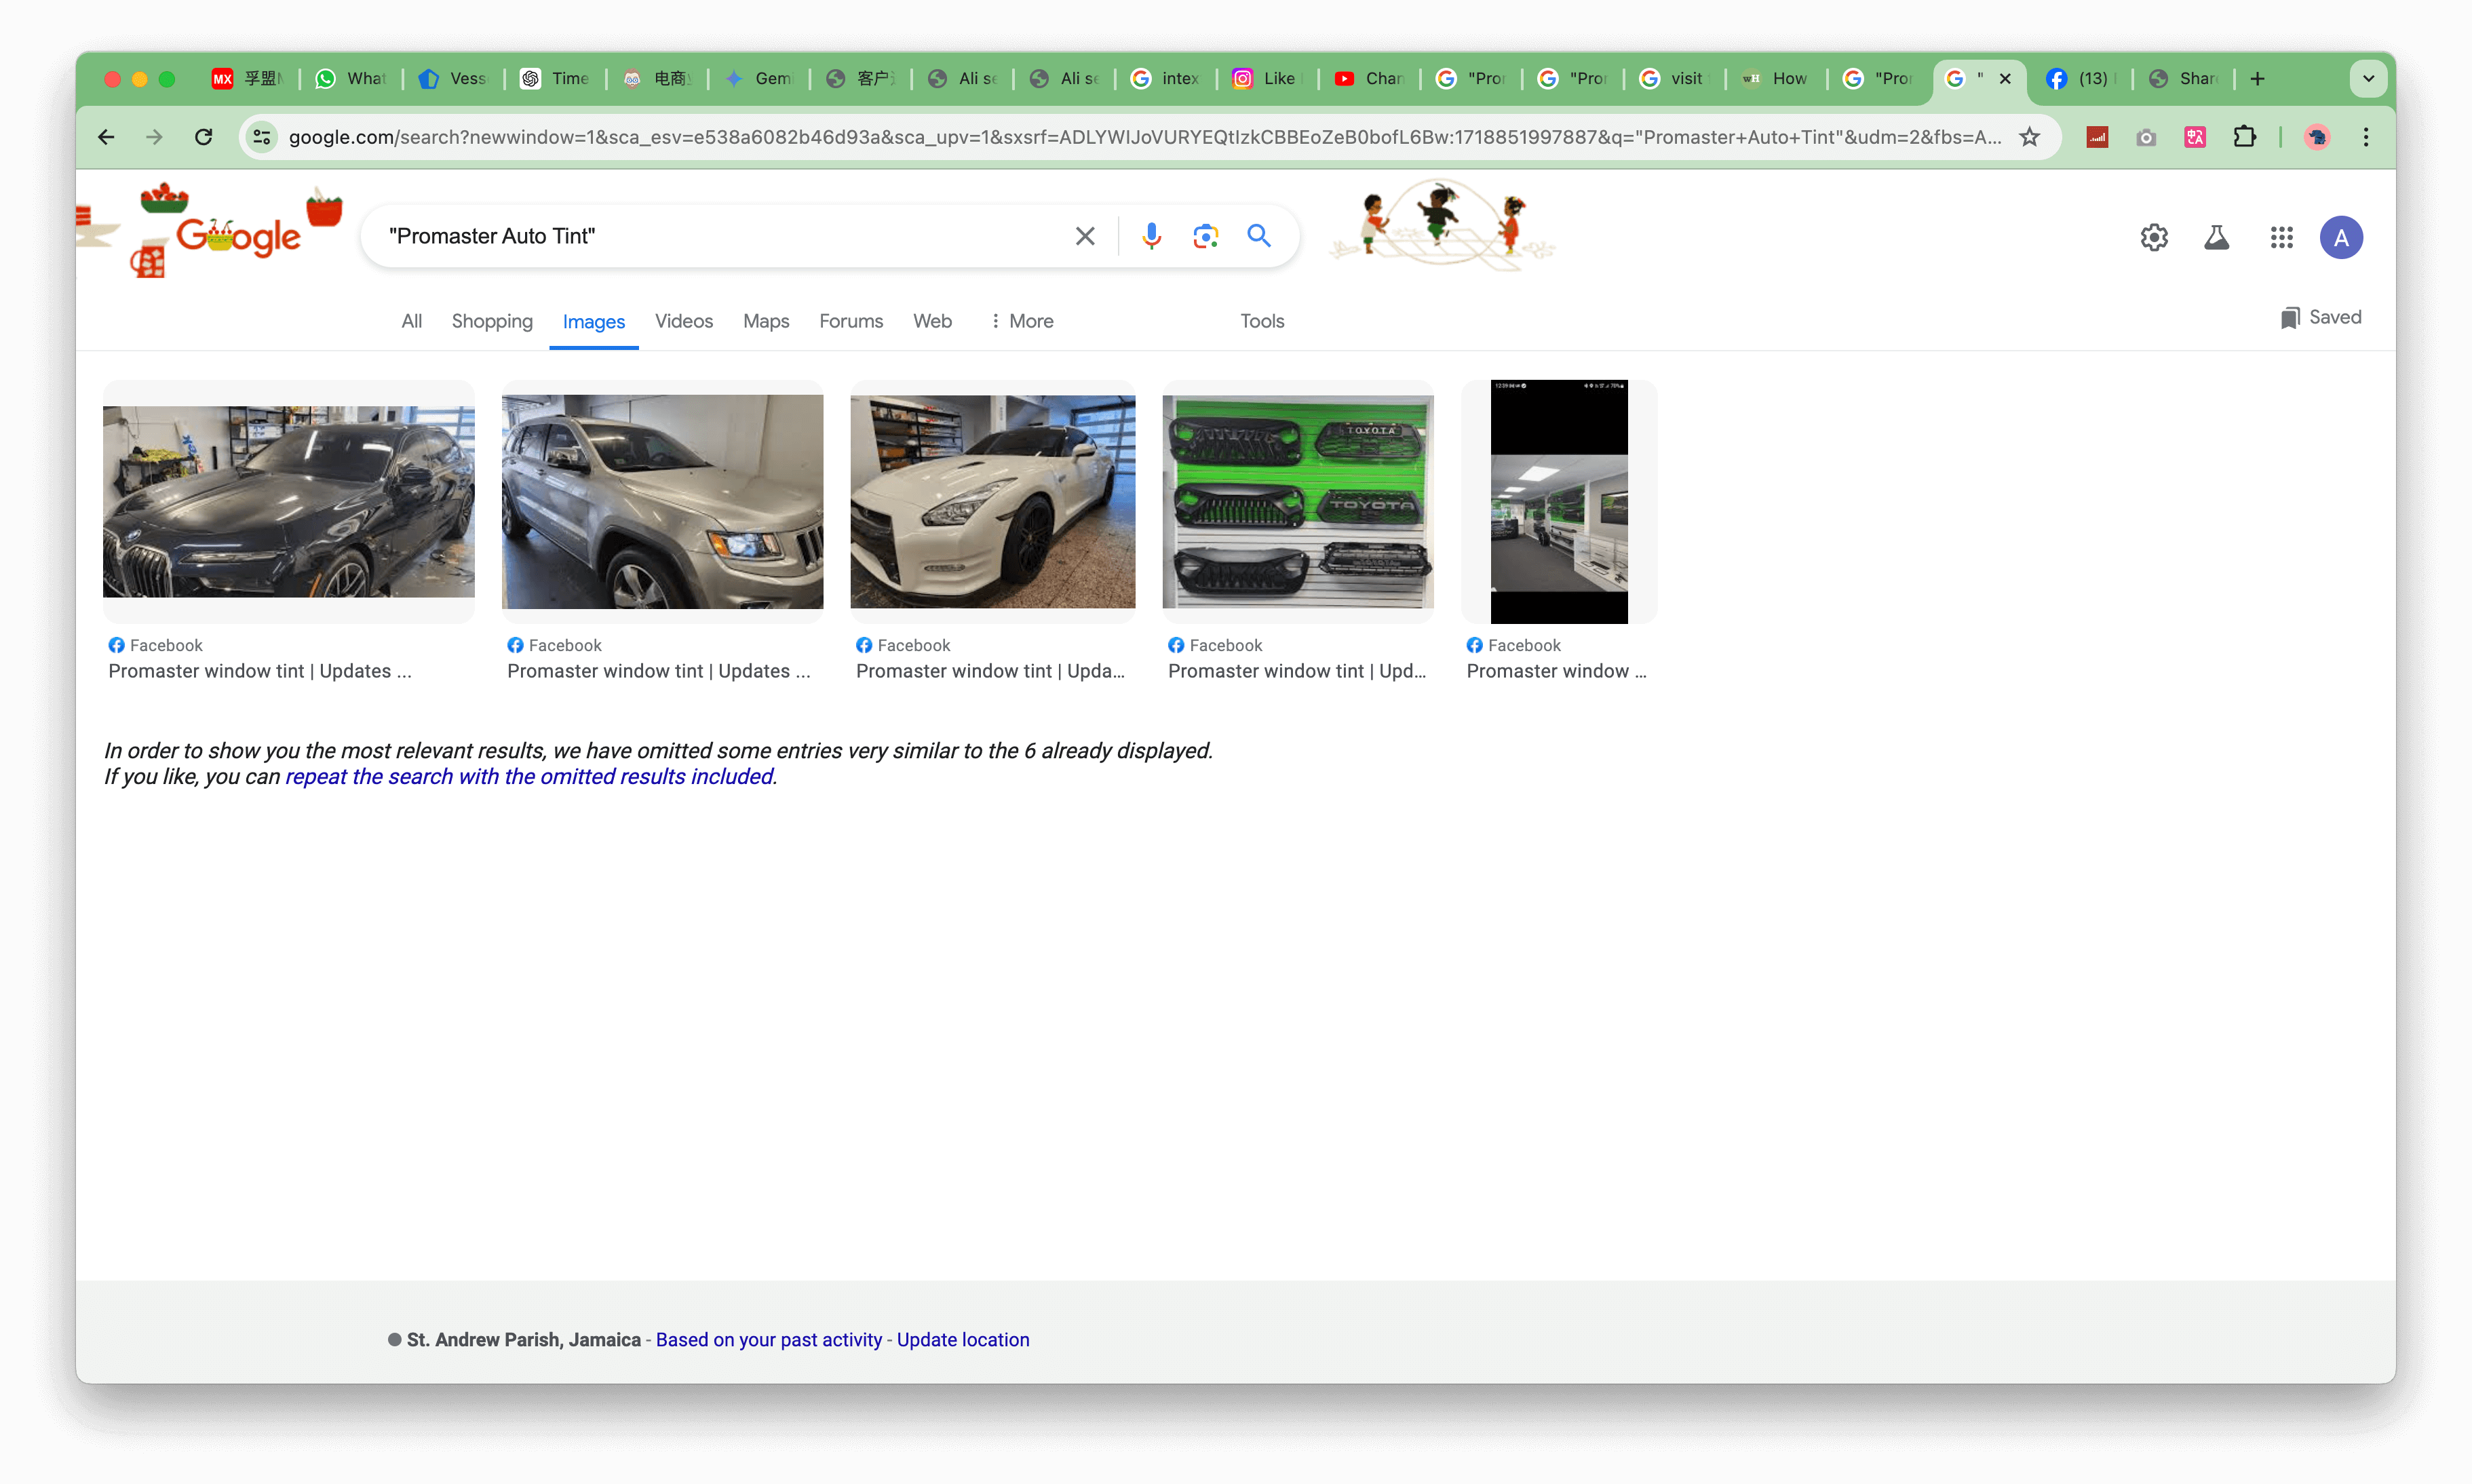The height and width of the screenshot is (1484, 2472).
Task: Submit search with magnifying glass icon
Action: (x=1259, y=236)
